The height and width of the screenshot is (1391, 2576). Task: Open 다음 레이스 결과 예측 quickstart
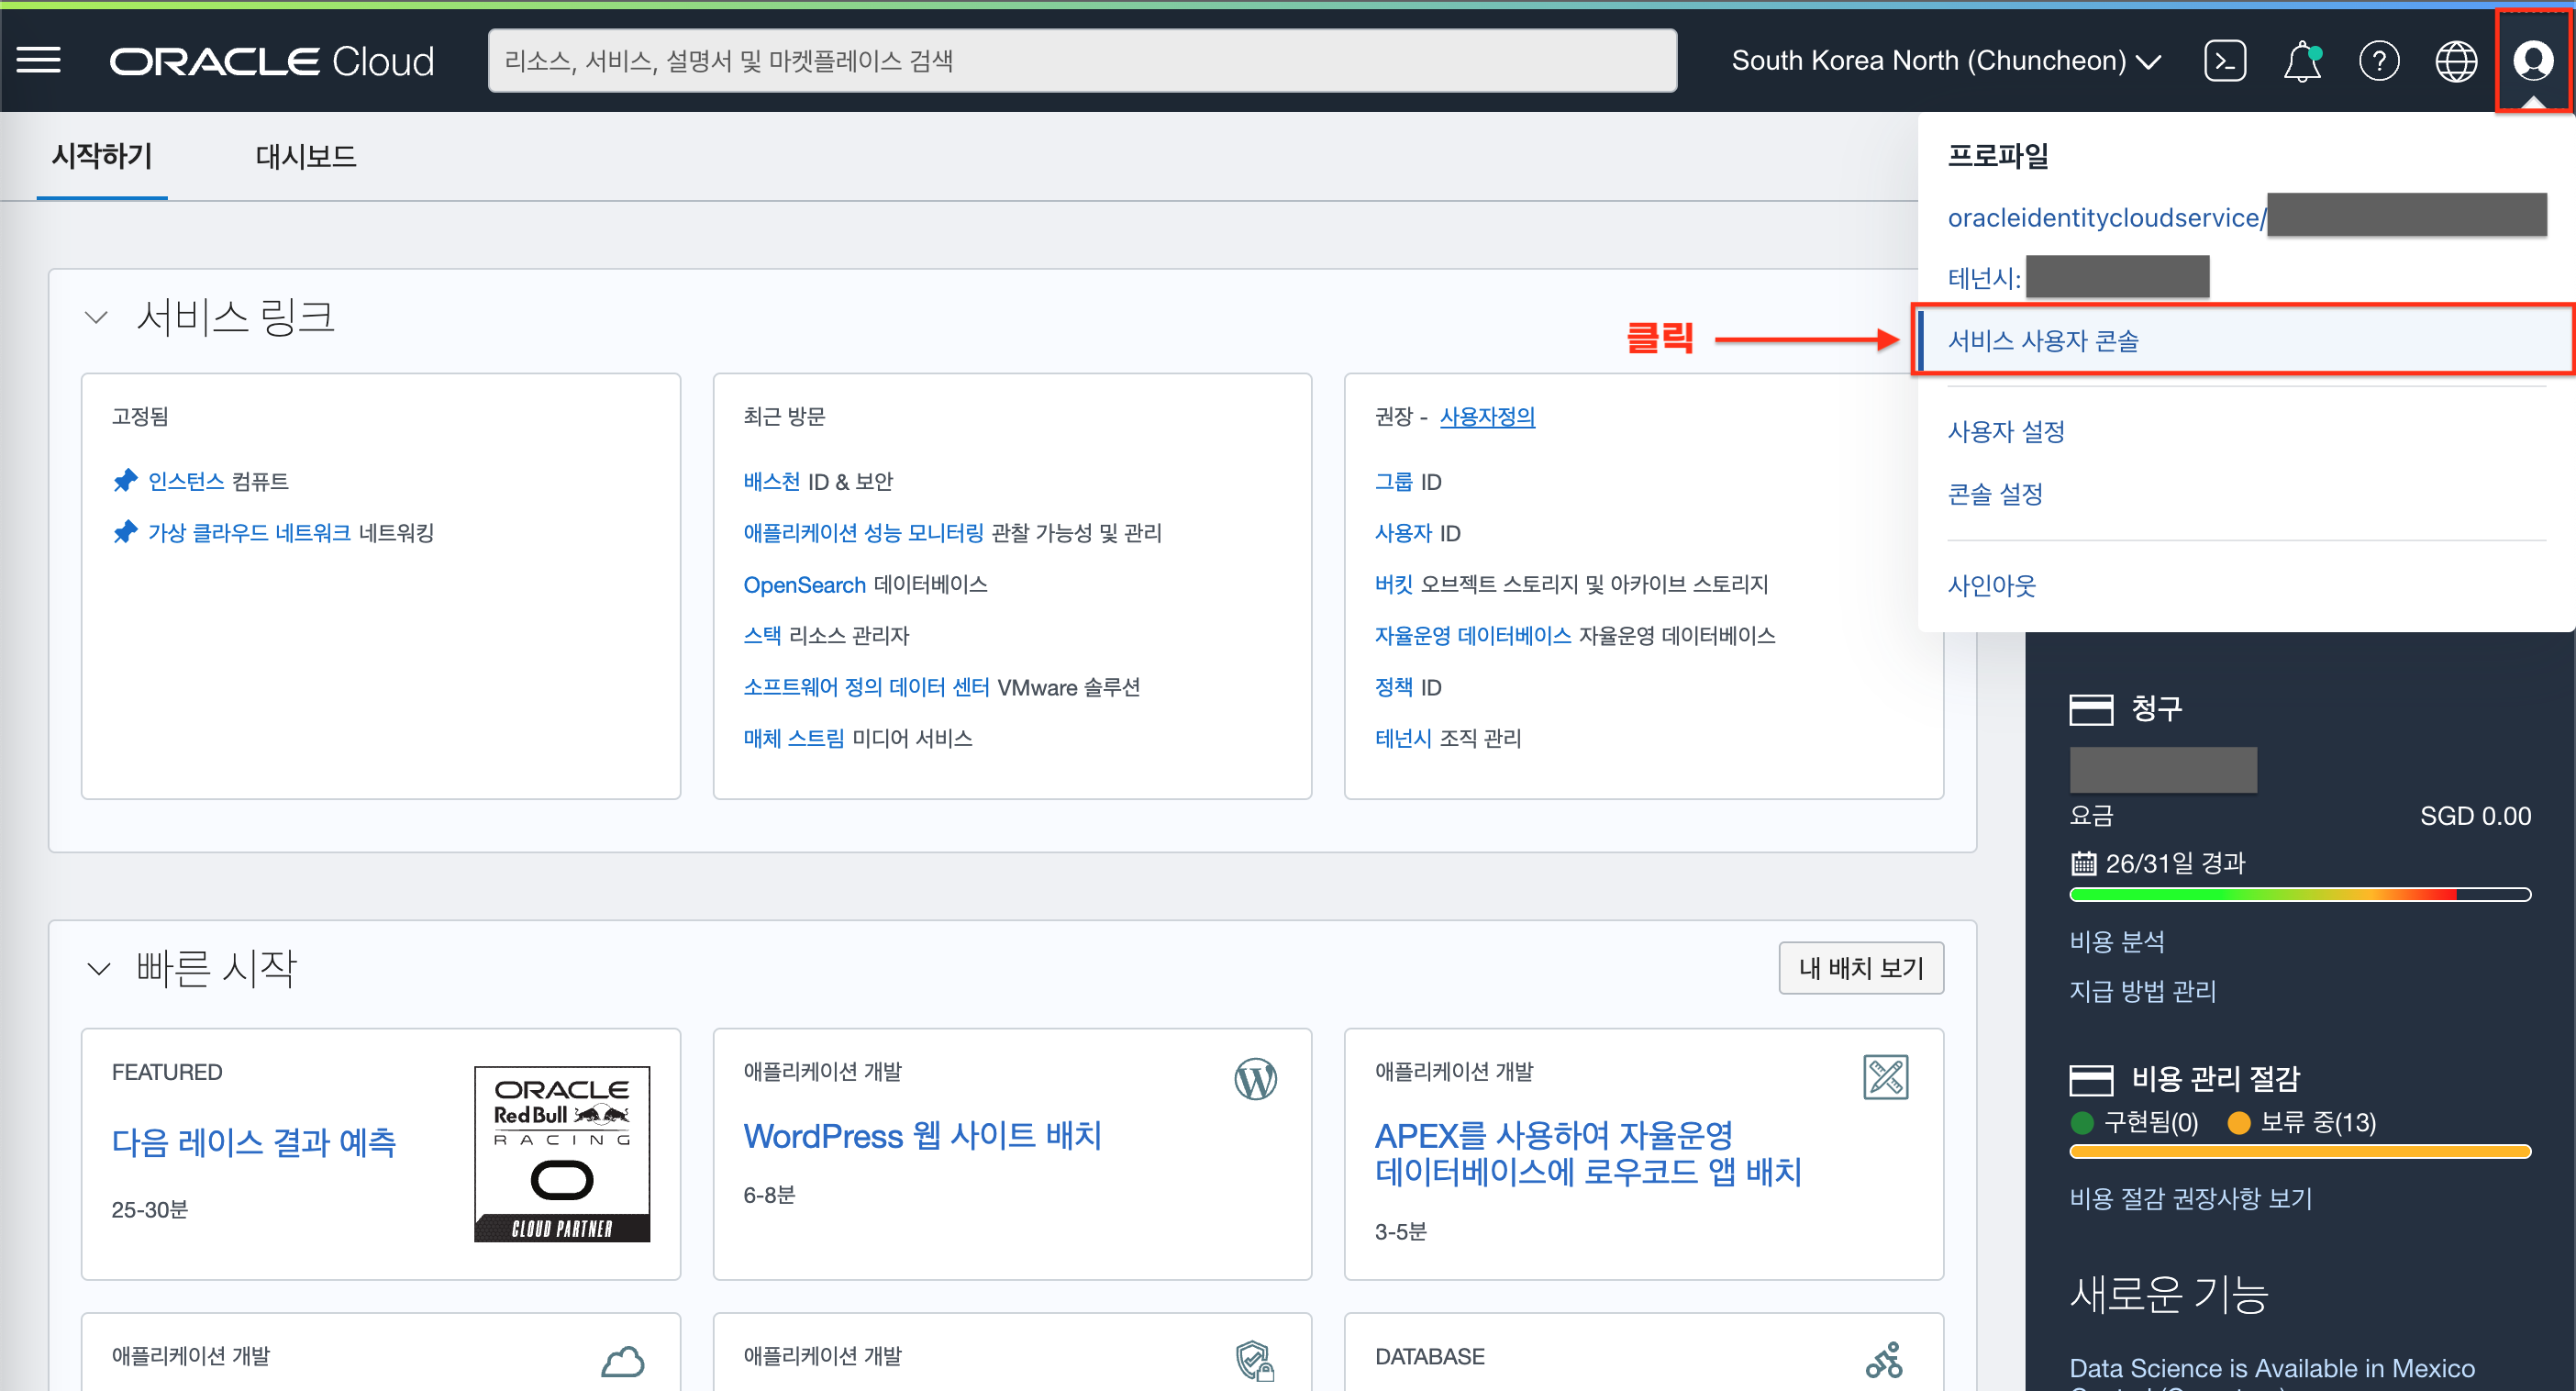coord(253,1142)
